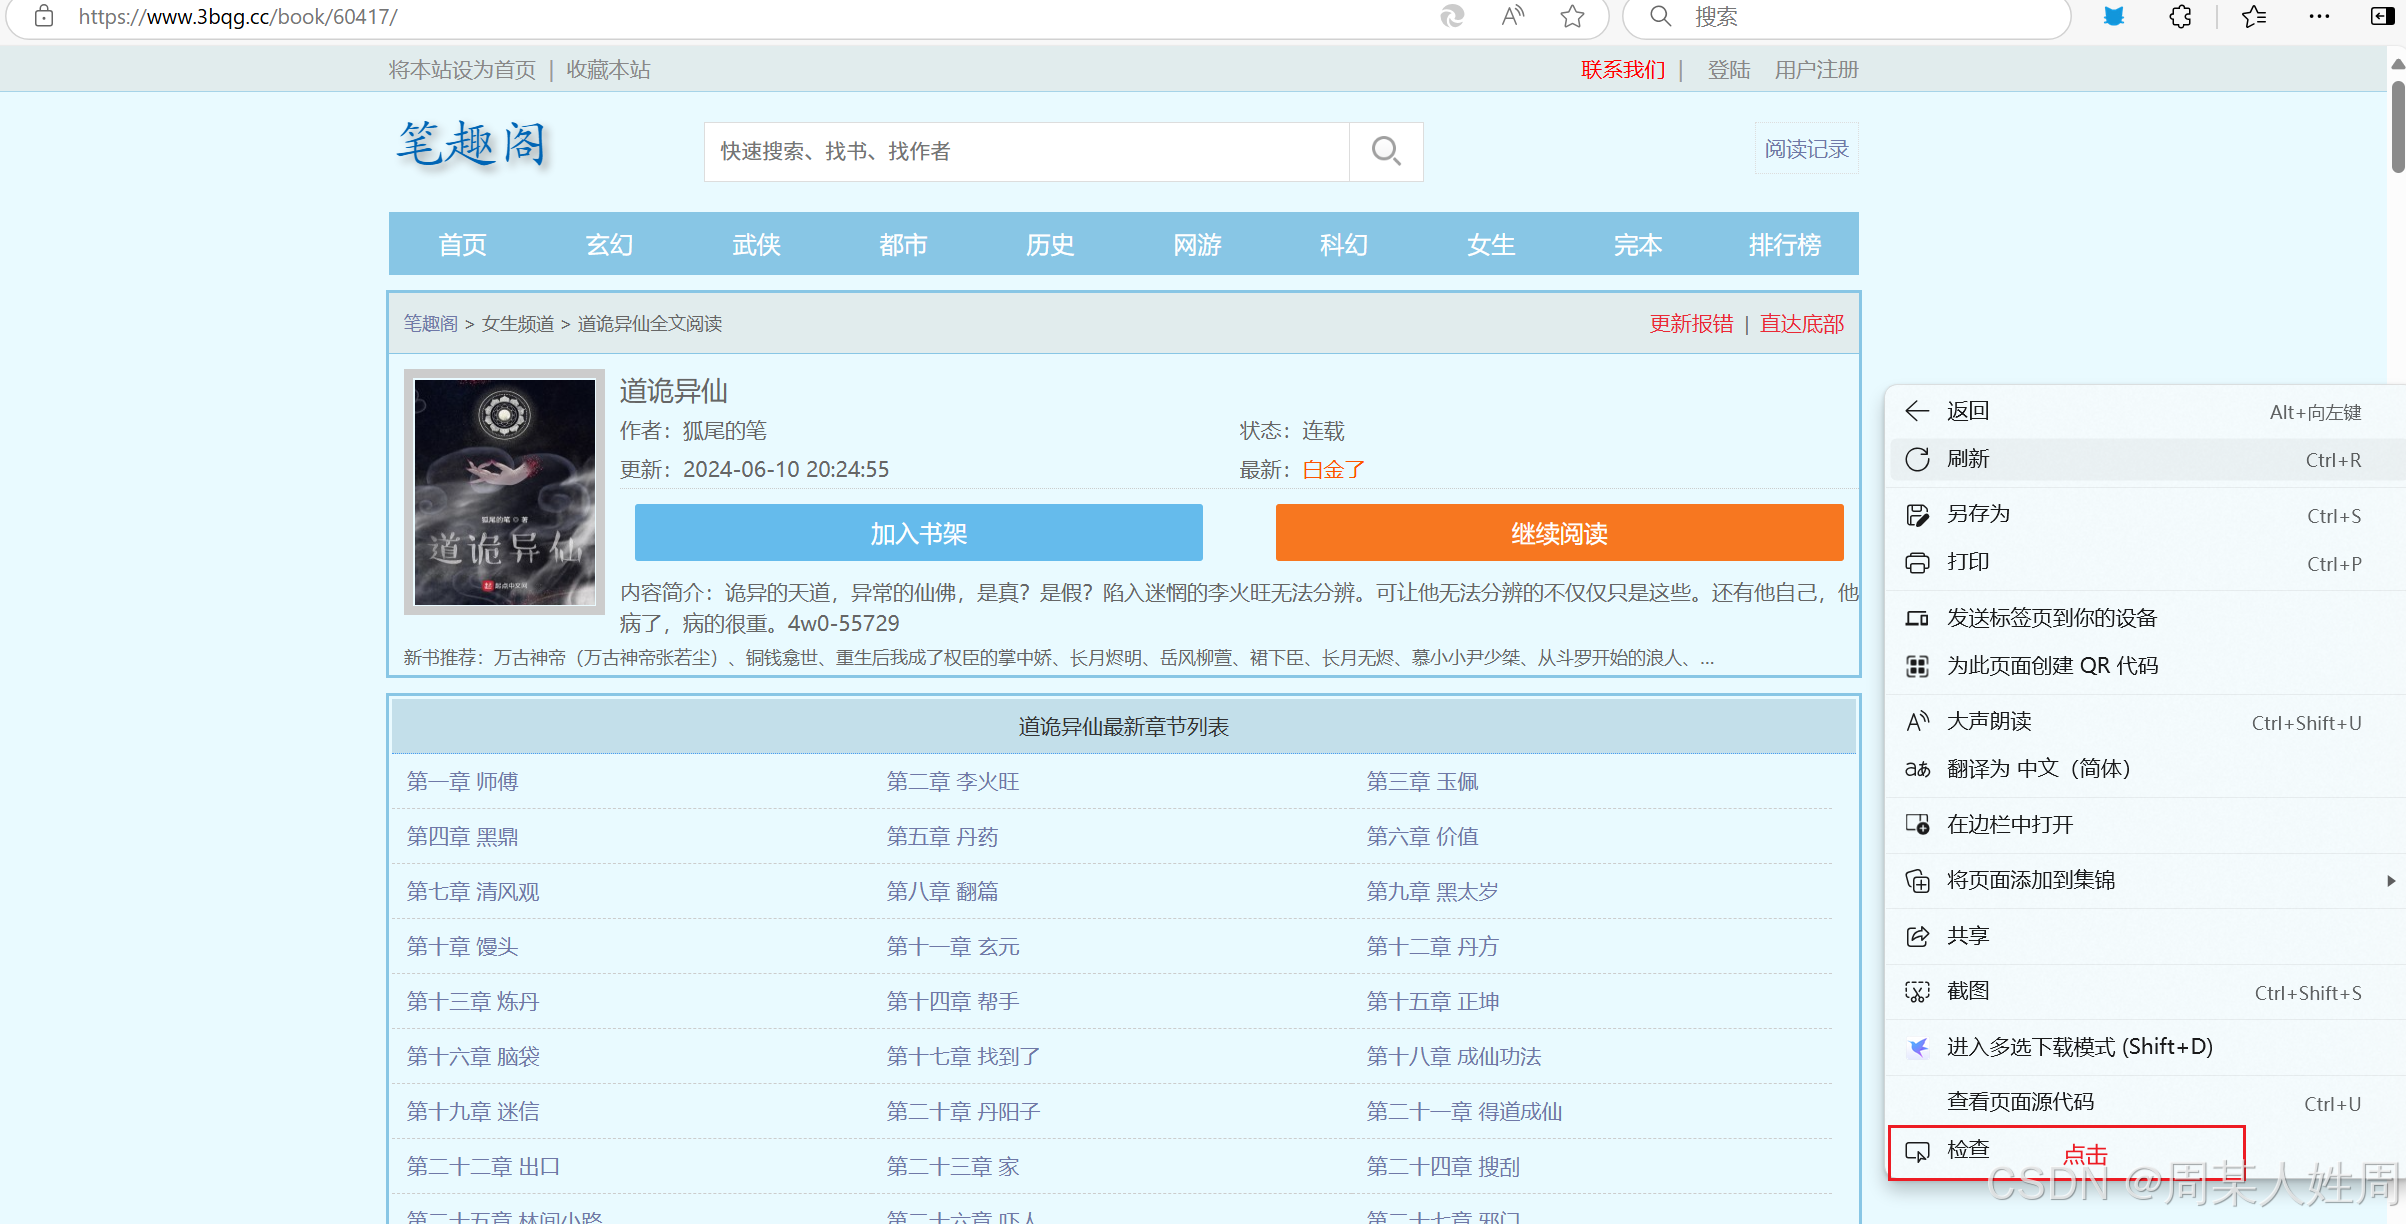This screenshot has width=2406, height=1224.
Task: Open the 科幻 navigation tab
Action: 1344,244
